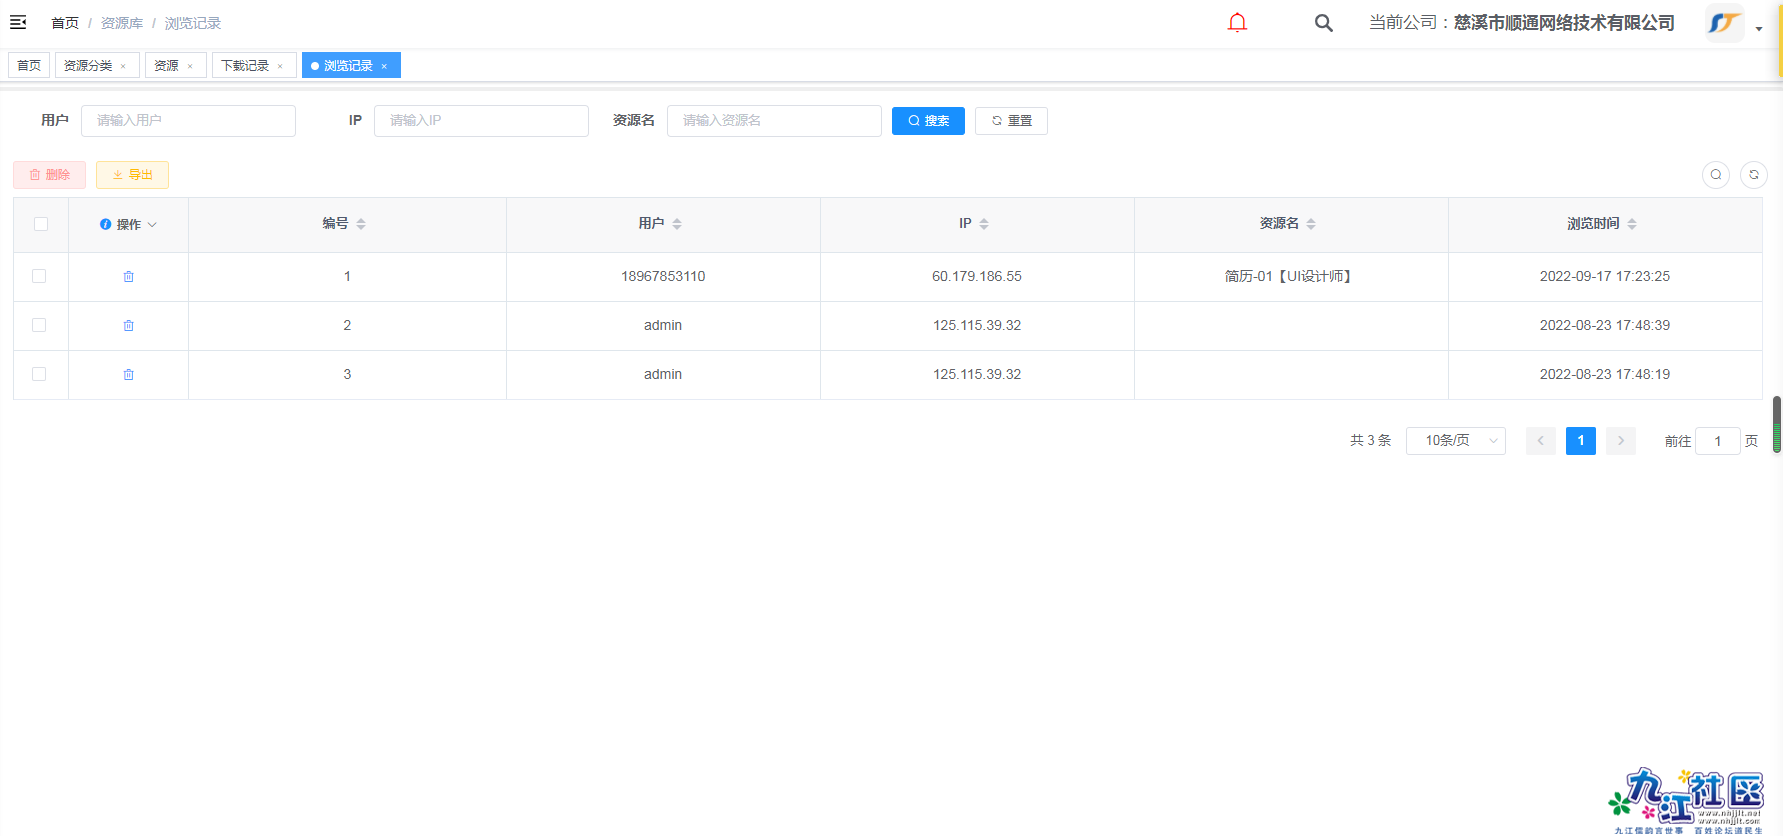The width and height of the screenshot is (1783, 836).
Task: Delete row 2 using its trash icon
Action: (128, 326)
